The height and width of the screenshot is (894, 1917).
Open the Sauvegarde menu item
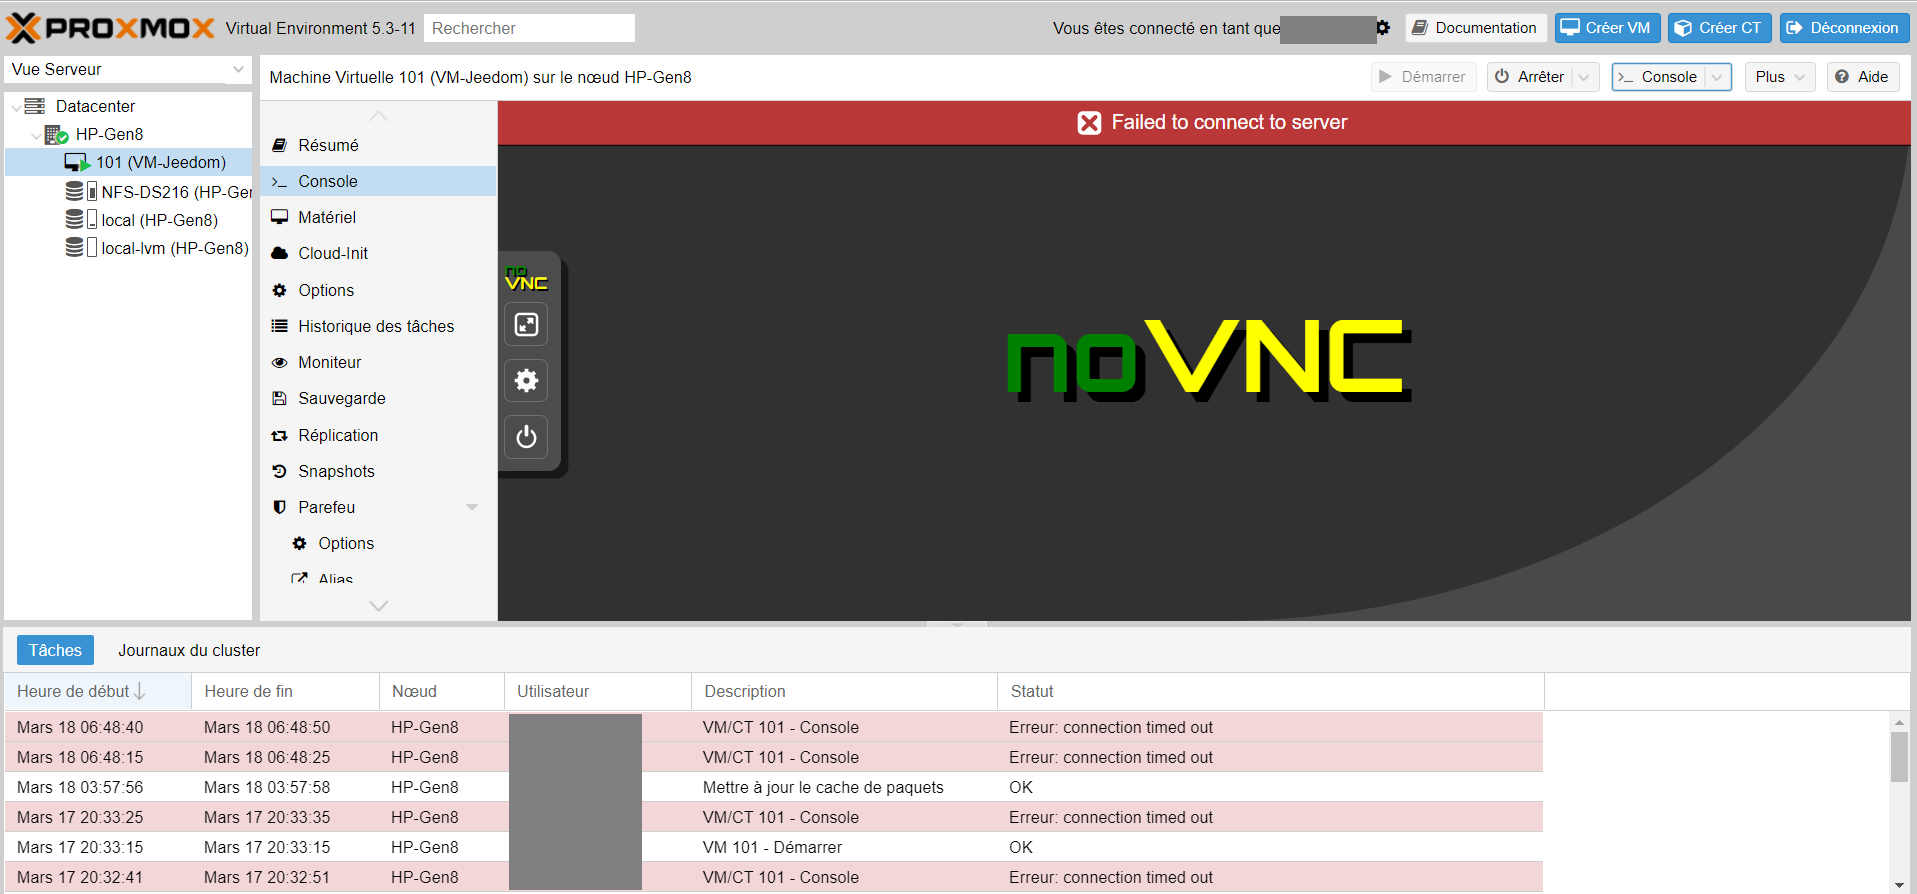tap(378, 398)
